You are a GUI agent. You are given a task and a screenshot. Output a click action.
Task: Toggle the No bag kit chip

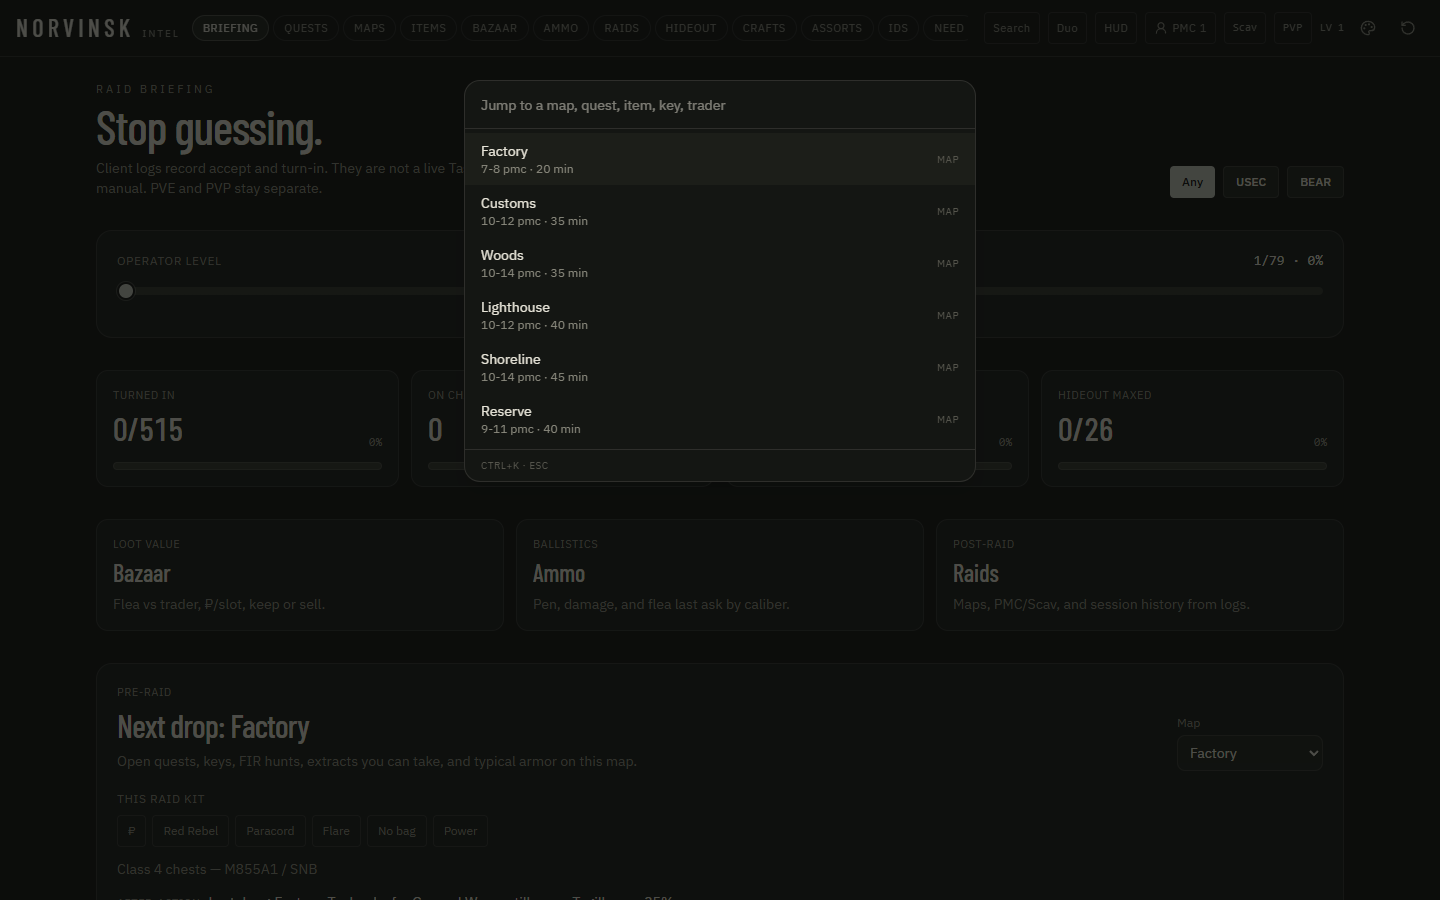click(x=397, y=831)
